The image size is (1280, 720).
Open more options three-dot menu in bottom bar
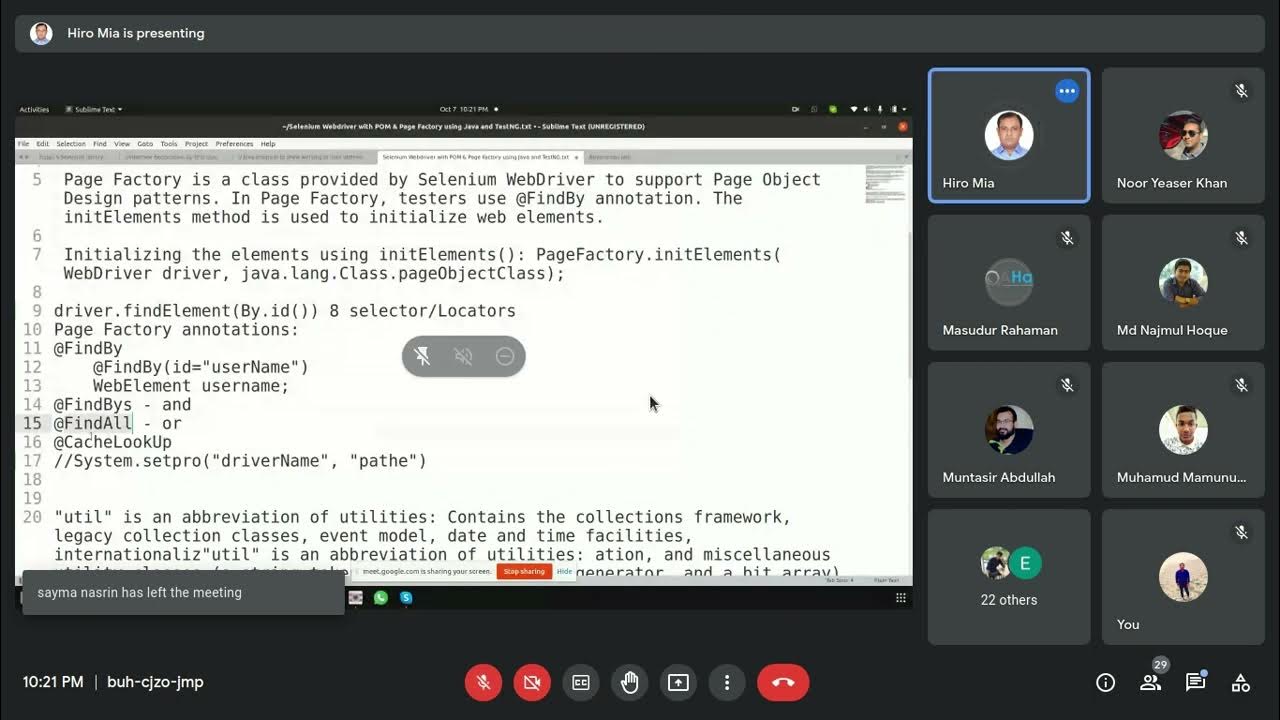click(x=727, y=682)
